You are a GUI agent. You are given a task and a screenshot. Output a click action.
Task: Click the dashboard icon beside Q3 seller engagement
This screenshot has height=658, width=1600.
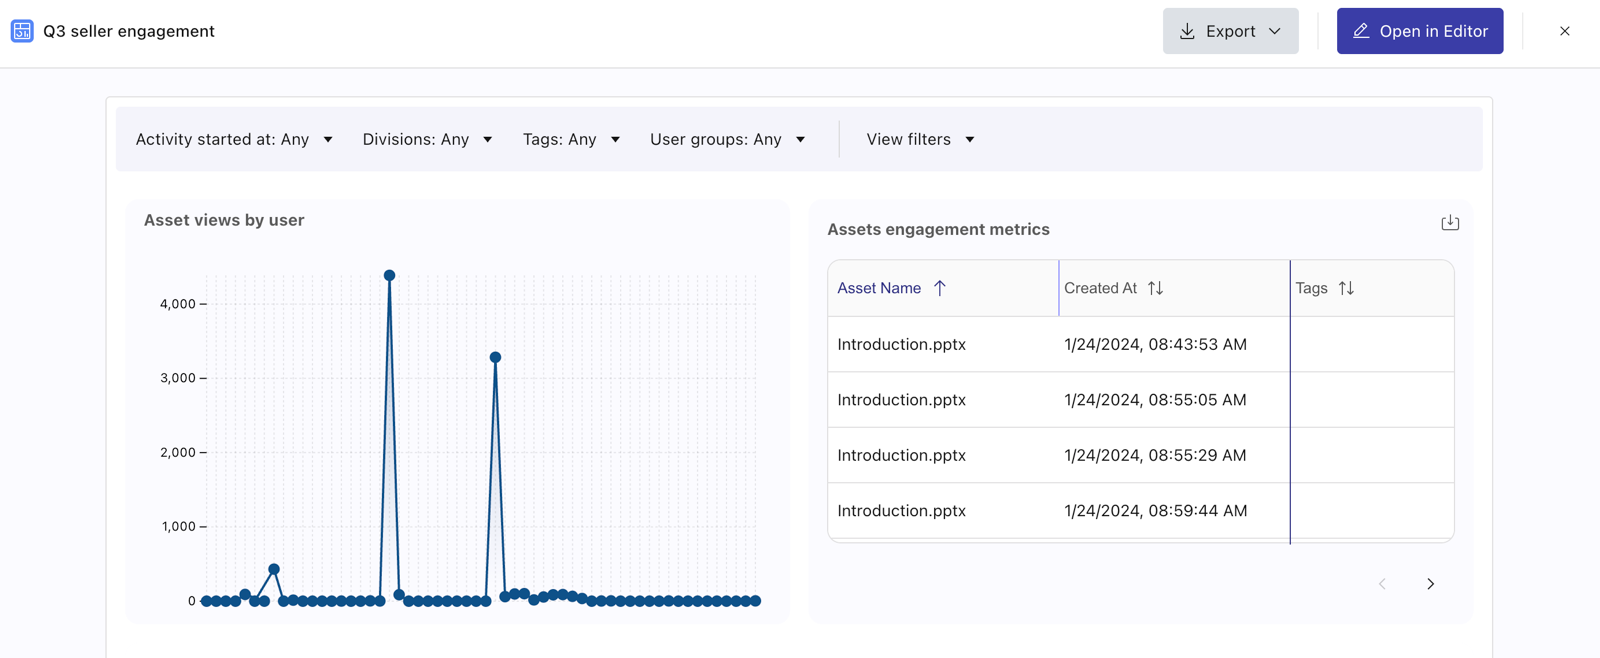click(x=22, y=31)
